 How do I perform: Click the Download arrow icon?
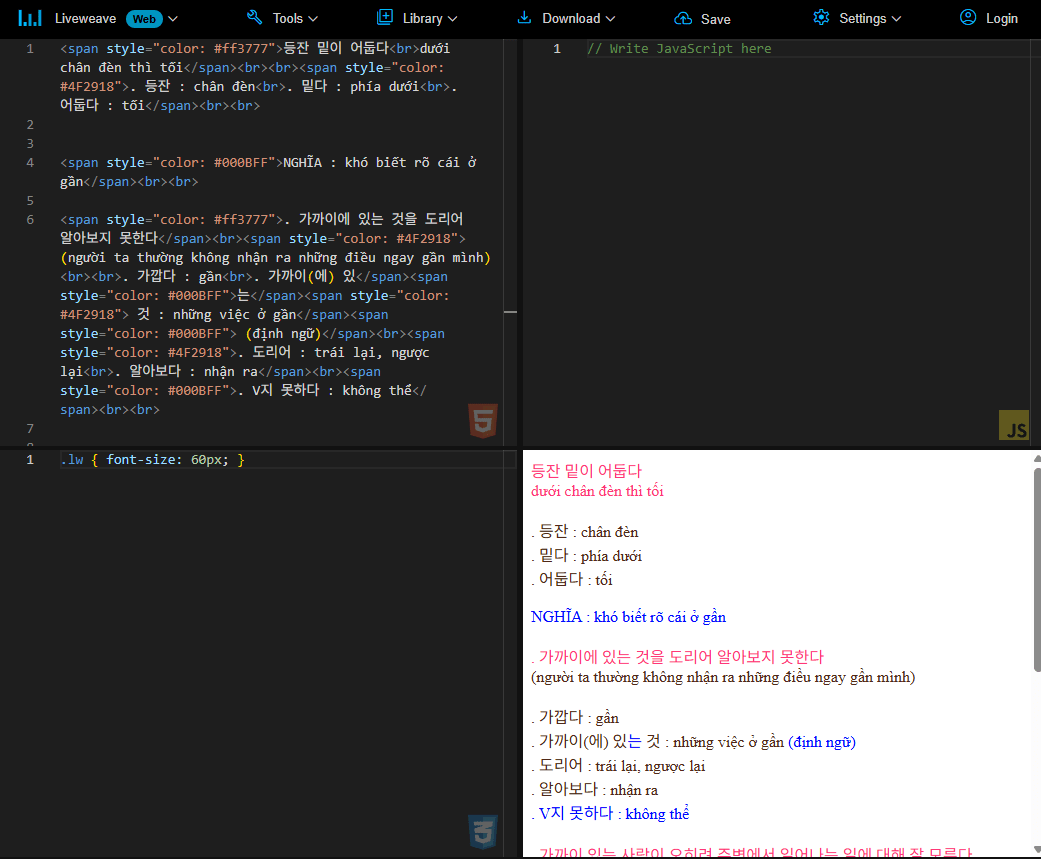point(525,18)
